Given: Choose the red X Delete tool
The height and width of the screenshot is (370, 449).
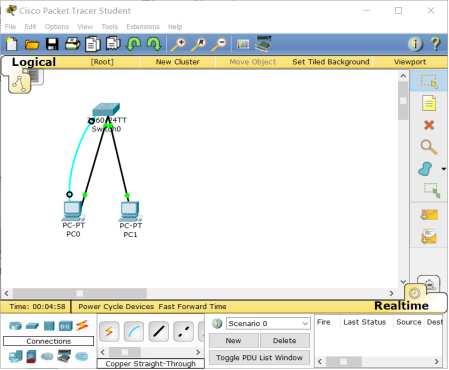Looking at the screenshot, I should click(x=429, y=125).
